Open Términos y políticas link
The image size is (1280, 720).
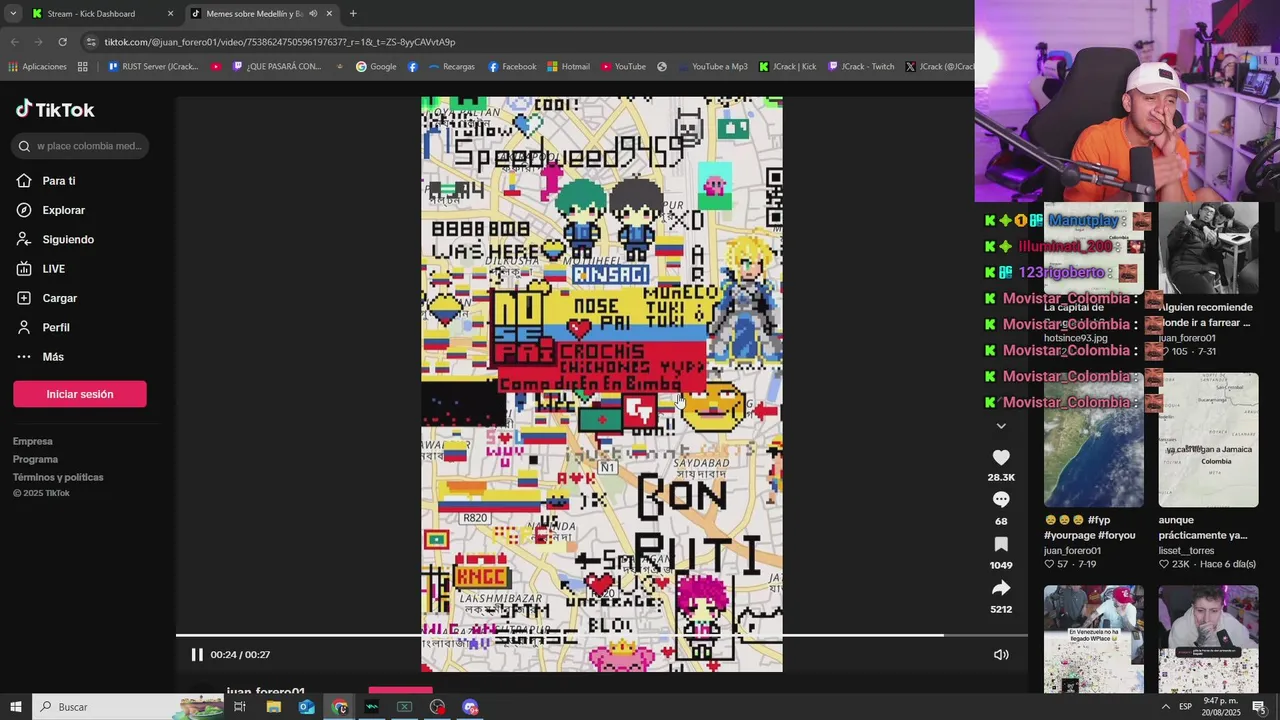pyautogui.click(x=58, y=477)
